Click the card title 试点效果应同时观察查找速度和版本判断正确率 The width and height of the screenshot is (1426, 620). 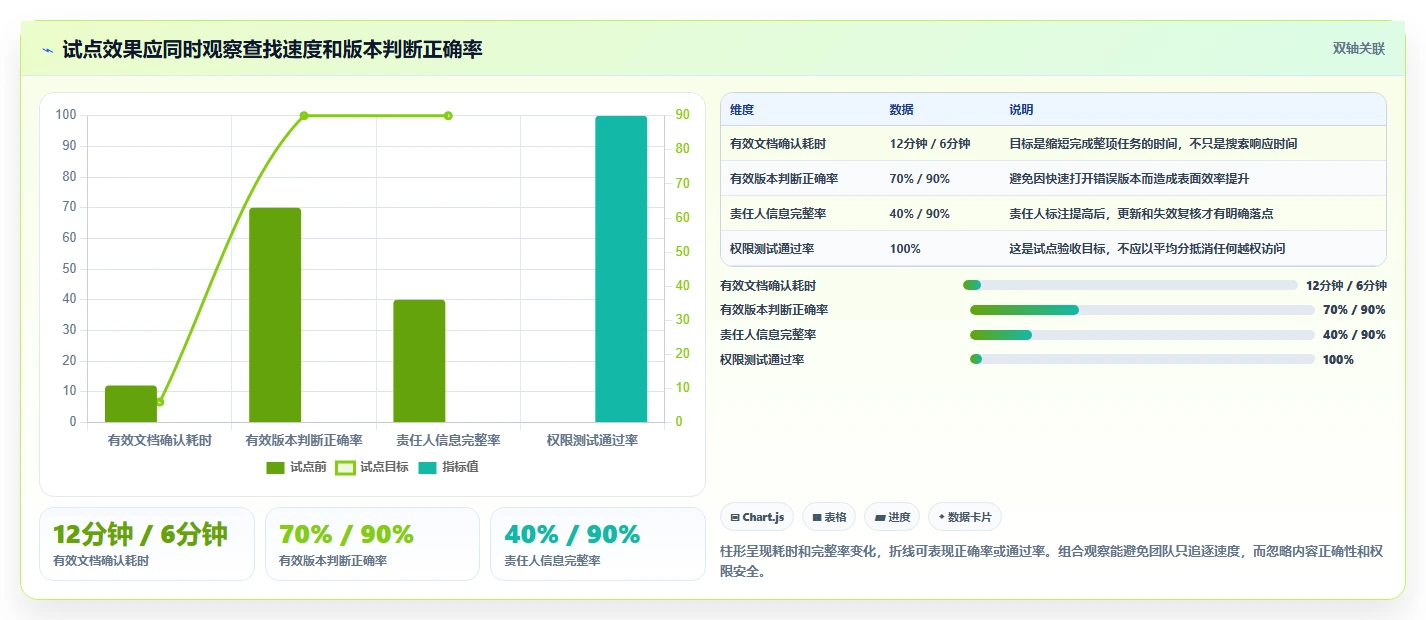[x=272, y=49]
